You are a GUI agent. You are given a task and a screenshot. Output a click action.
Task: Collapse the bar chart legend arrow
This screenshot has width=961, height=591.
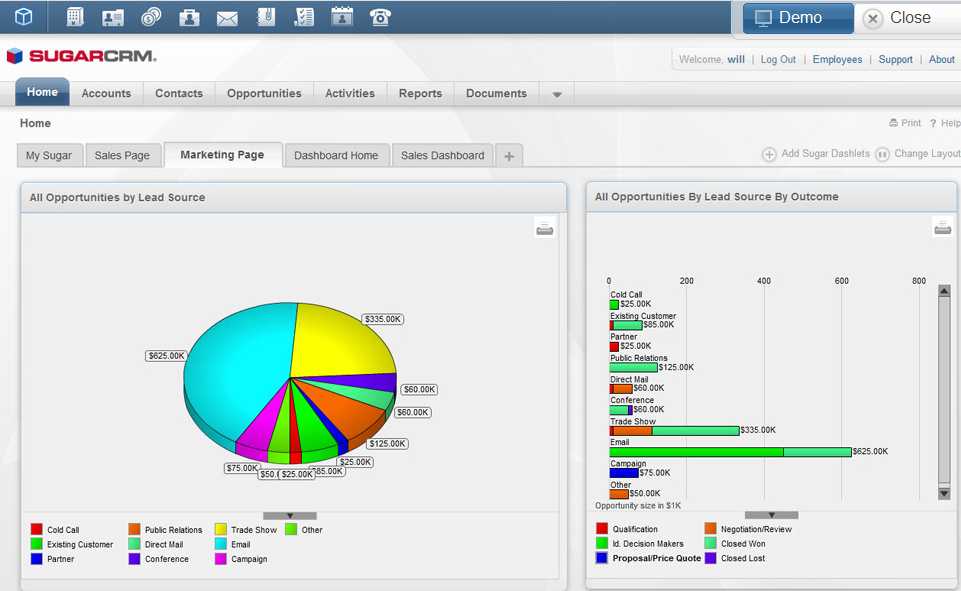click(x=772, y=515)
